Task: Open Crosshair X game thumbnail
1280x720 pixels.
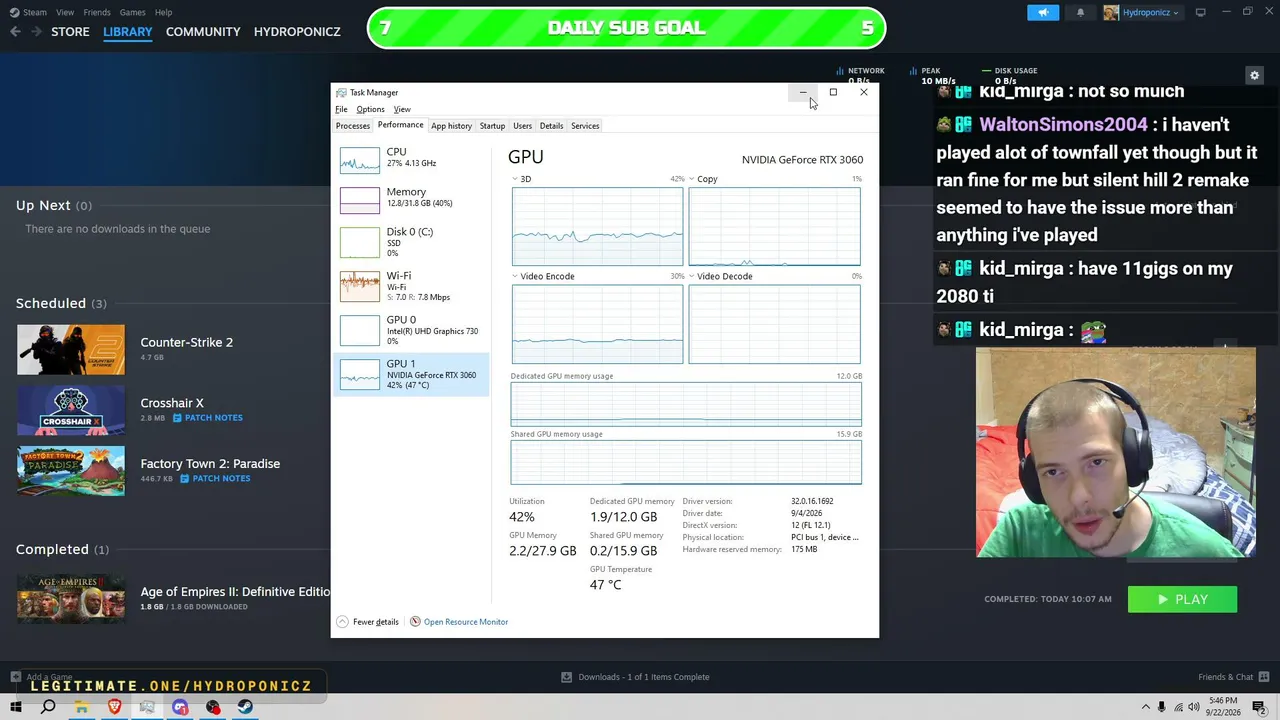Action: (71, 410)
